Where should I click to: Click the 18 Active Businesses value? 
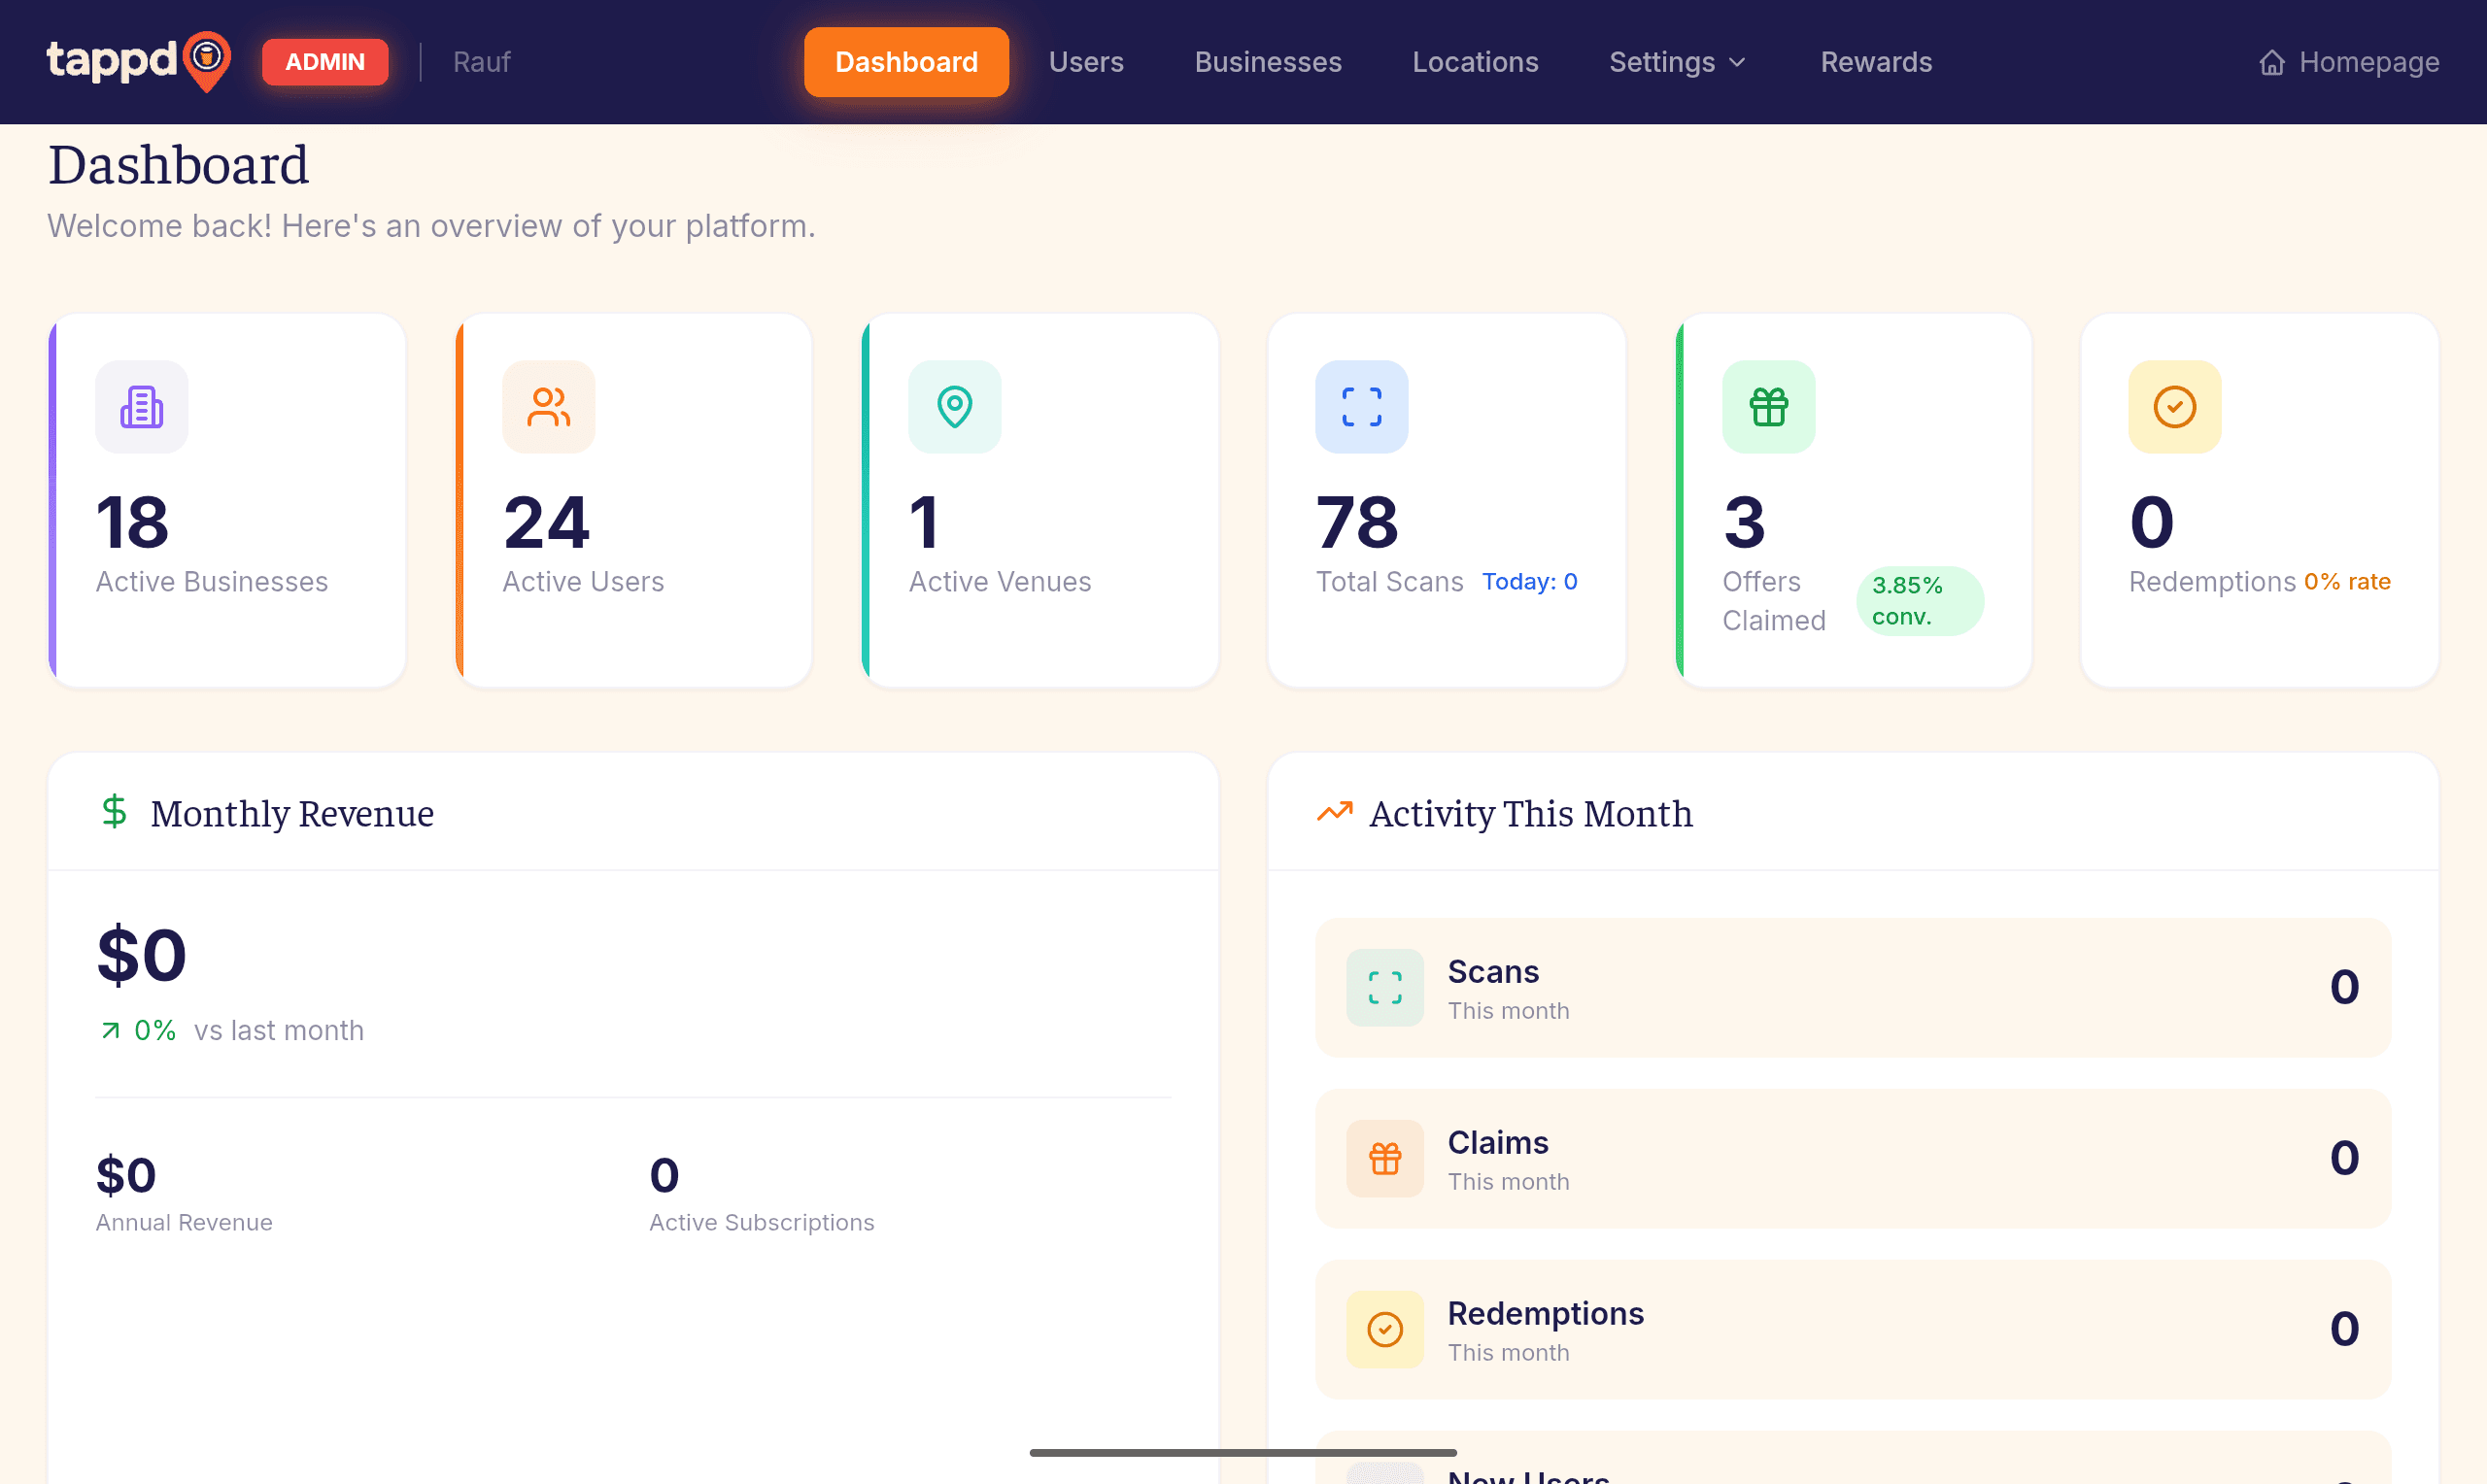click(x=133, y=523)
